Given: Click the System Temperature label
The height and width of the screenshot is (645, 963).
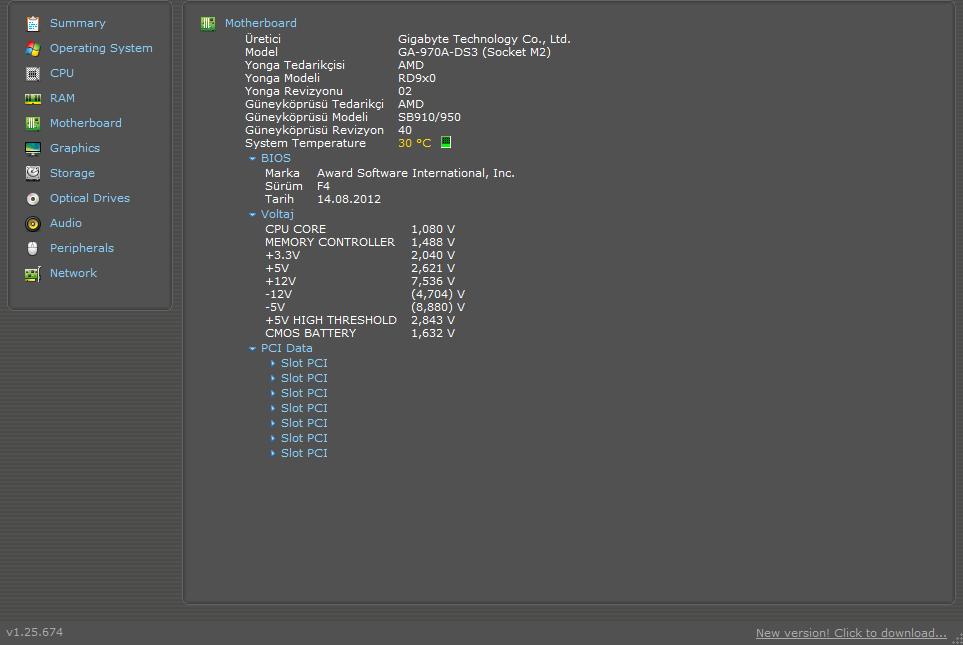Looking at the screenshot, I should pyautogui.click(x=305, y=143).
